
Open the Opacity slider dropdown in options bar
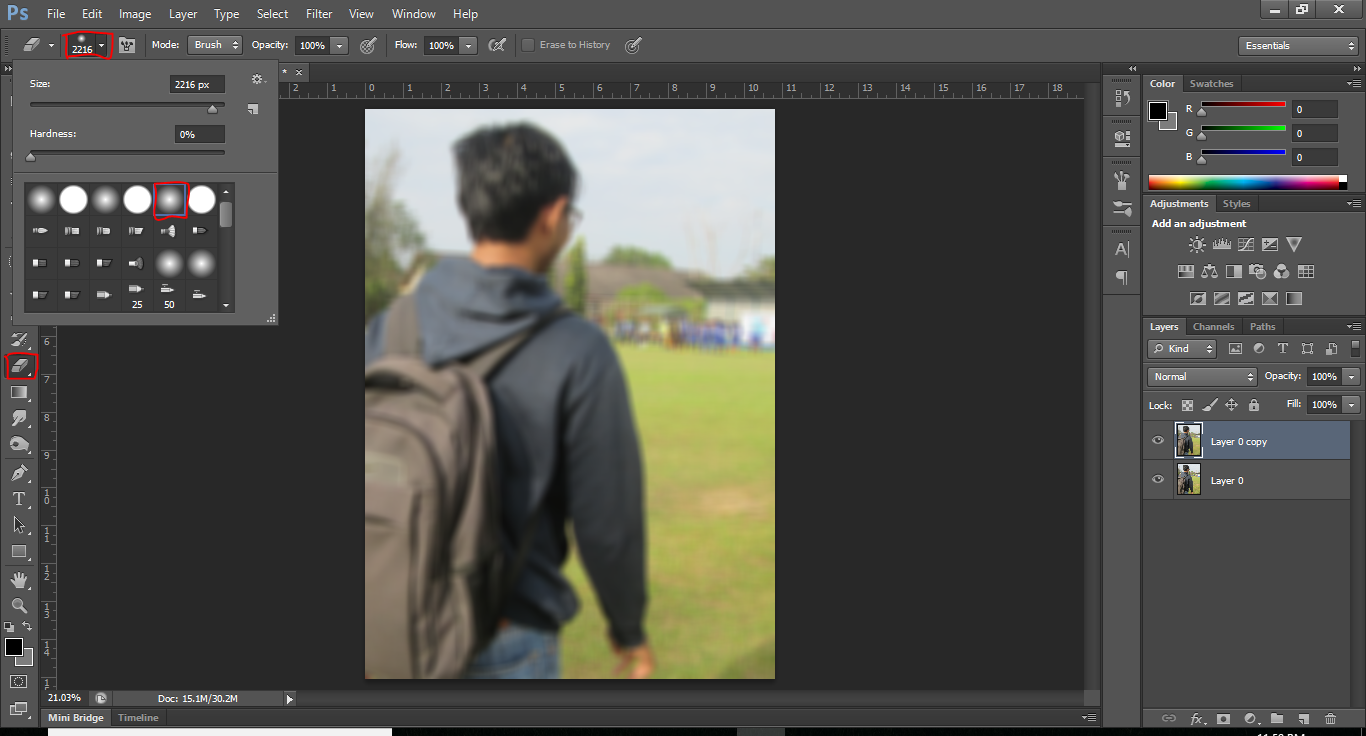(x=340, y=46)
